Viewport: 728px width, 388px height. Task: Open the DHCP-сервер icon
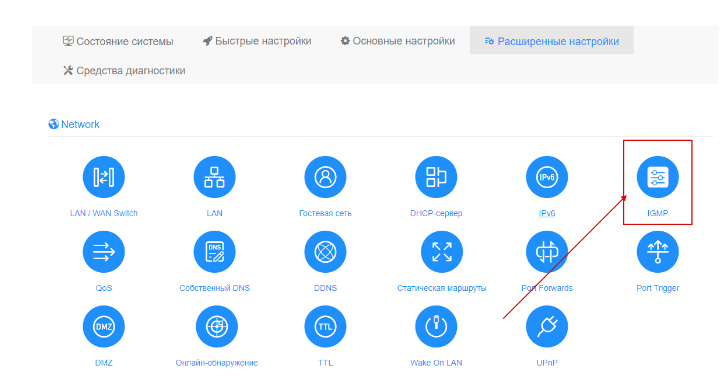[x=436, y=177]
